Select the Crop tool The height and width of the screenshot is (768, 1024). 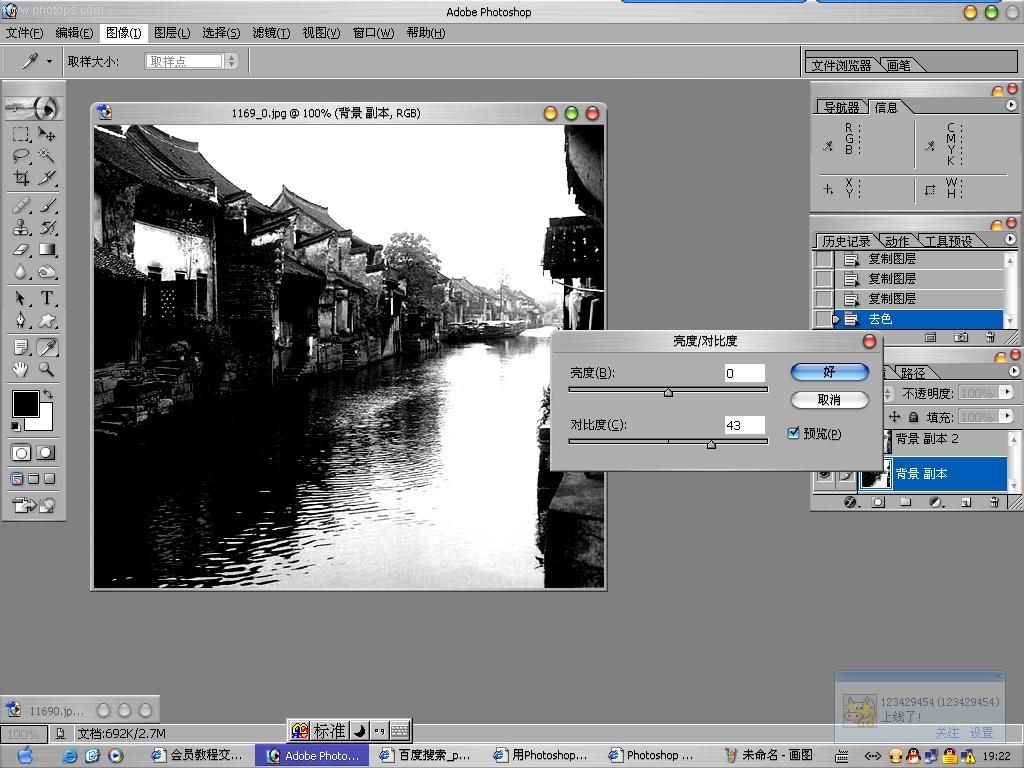pos(21,177)
